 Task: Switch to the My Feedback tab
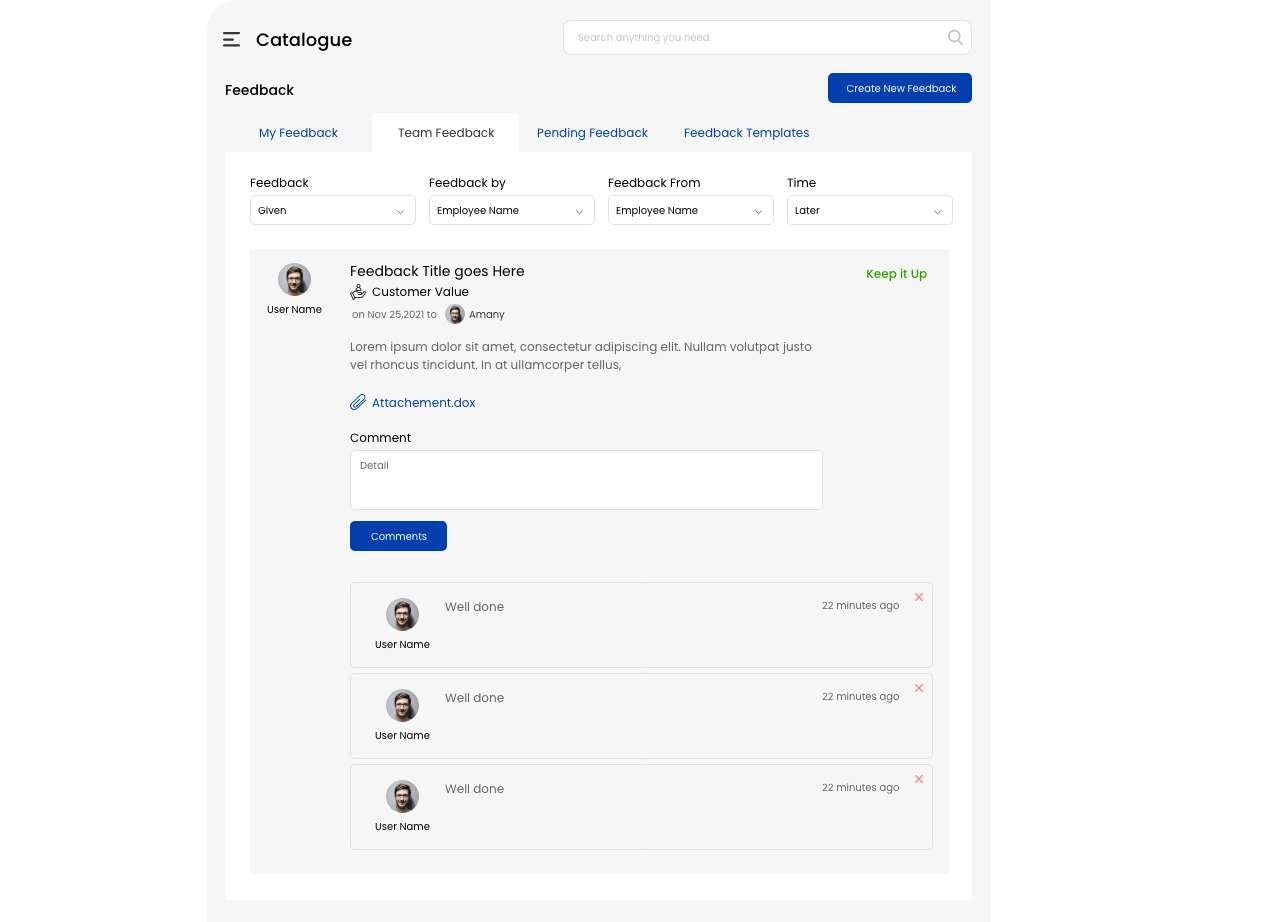[298, 133]
